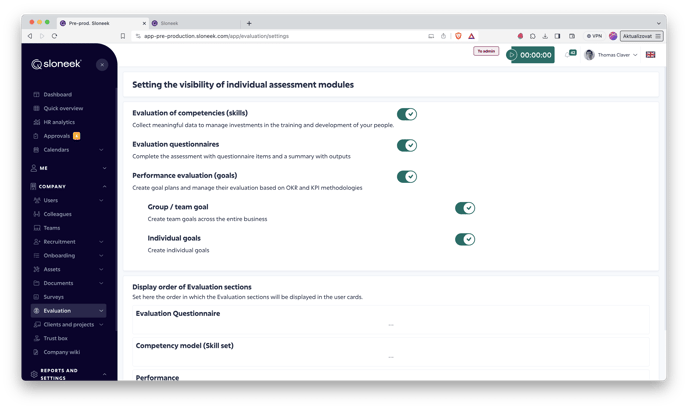Switch off Individual goals toggle

point(465,239)
